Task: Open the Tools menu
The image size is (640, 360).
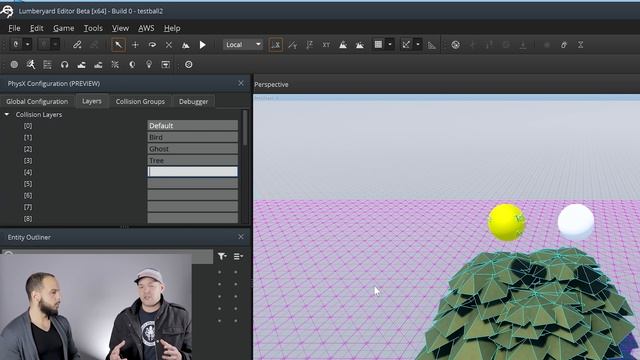Action: 93,28
